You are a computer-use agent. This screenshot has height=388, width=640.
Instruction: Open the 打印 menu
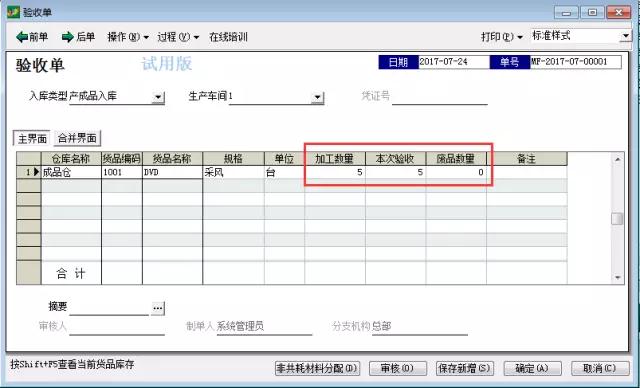point(502,37)
